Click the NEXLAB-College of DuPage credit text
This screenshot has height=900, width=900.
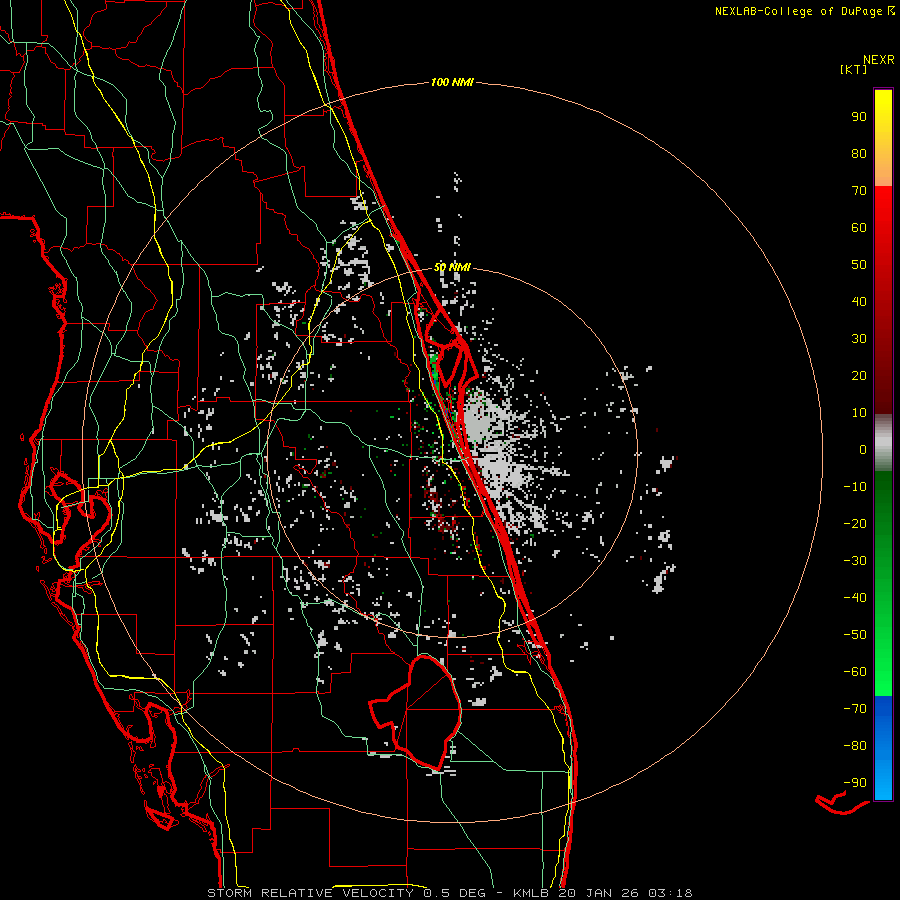(798, 11)
